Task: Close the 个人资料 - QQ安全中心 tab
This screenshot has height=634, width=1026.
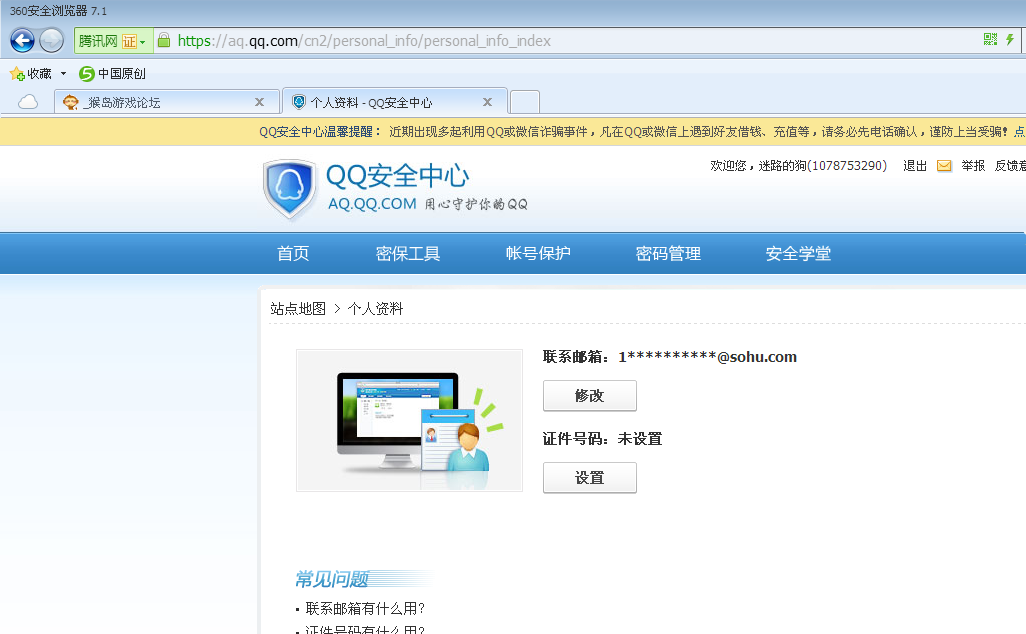Action: 487,102
